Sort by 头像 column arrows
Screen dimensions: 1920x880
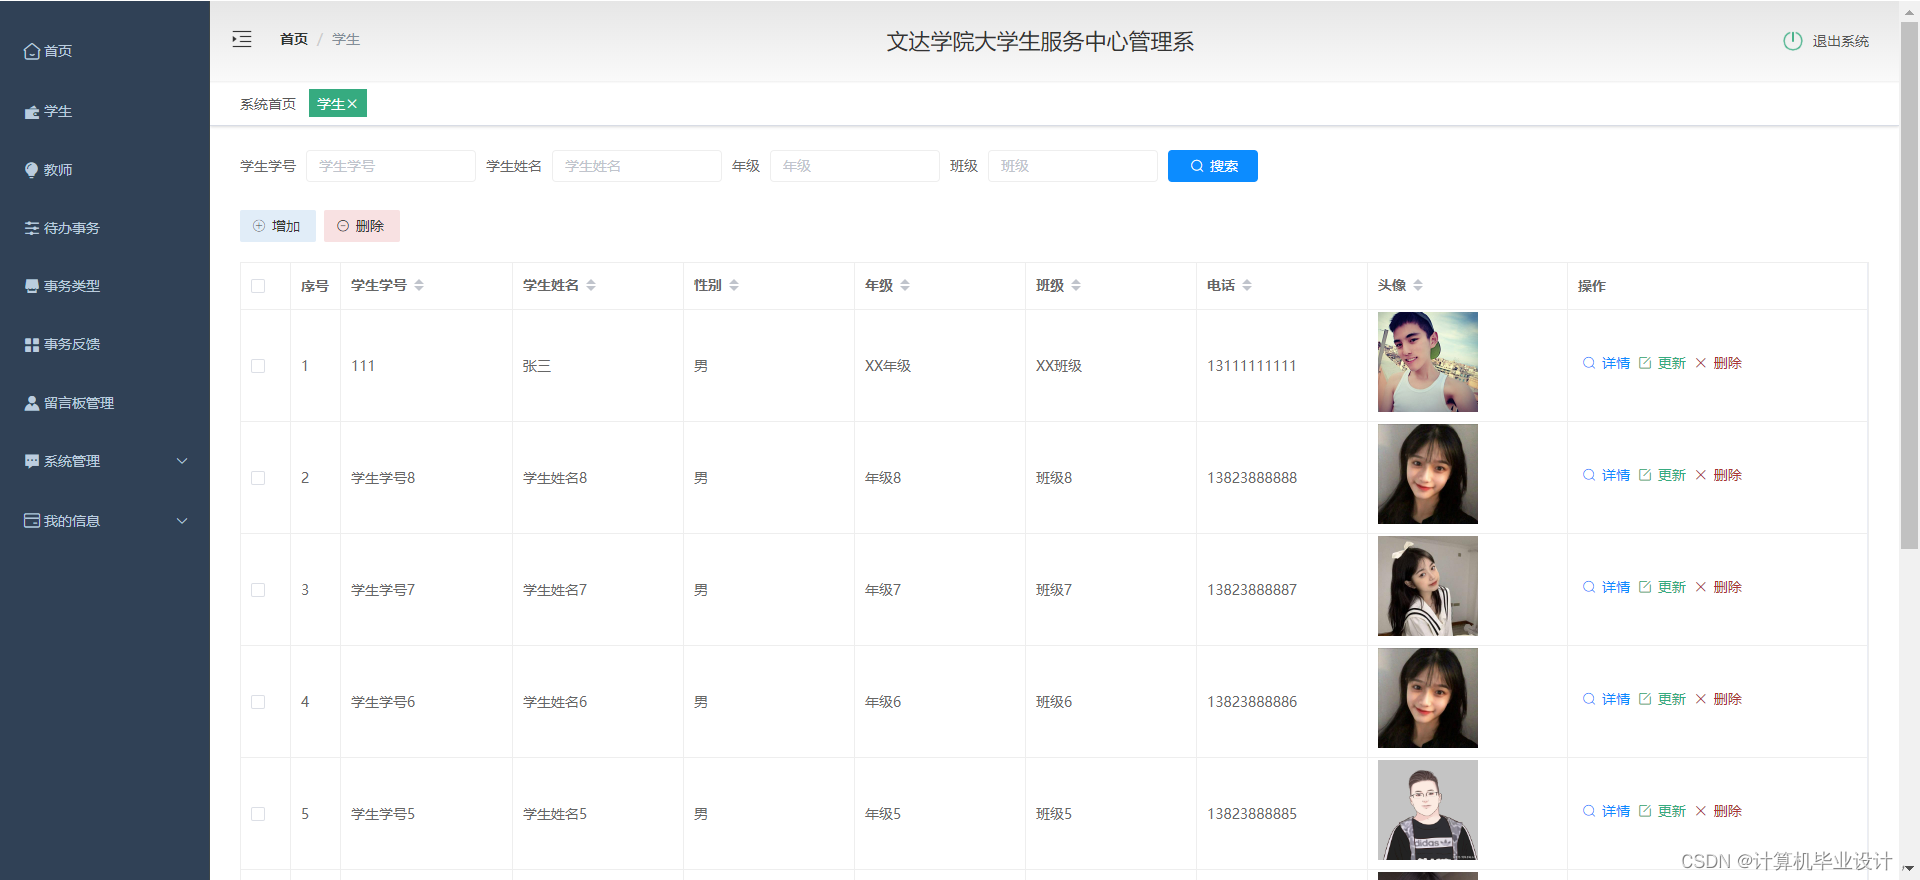tap(1418, 285)
